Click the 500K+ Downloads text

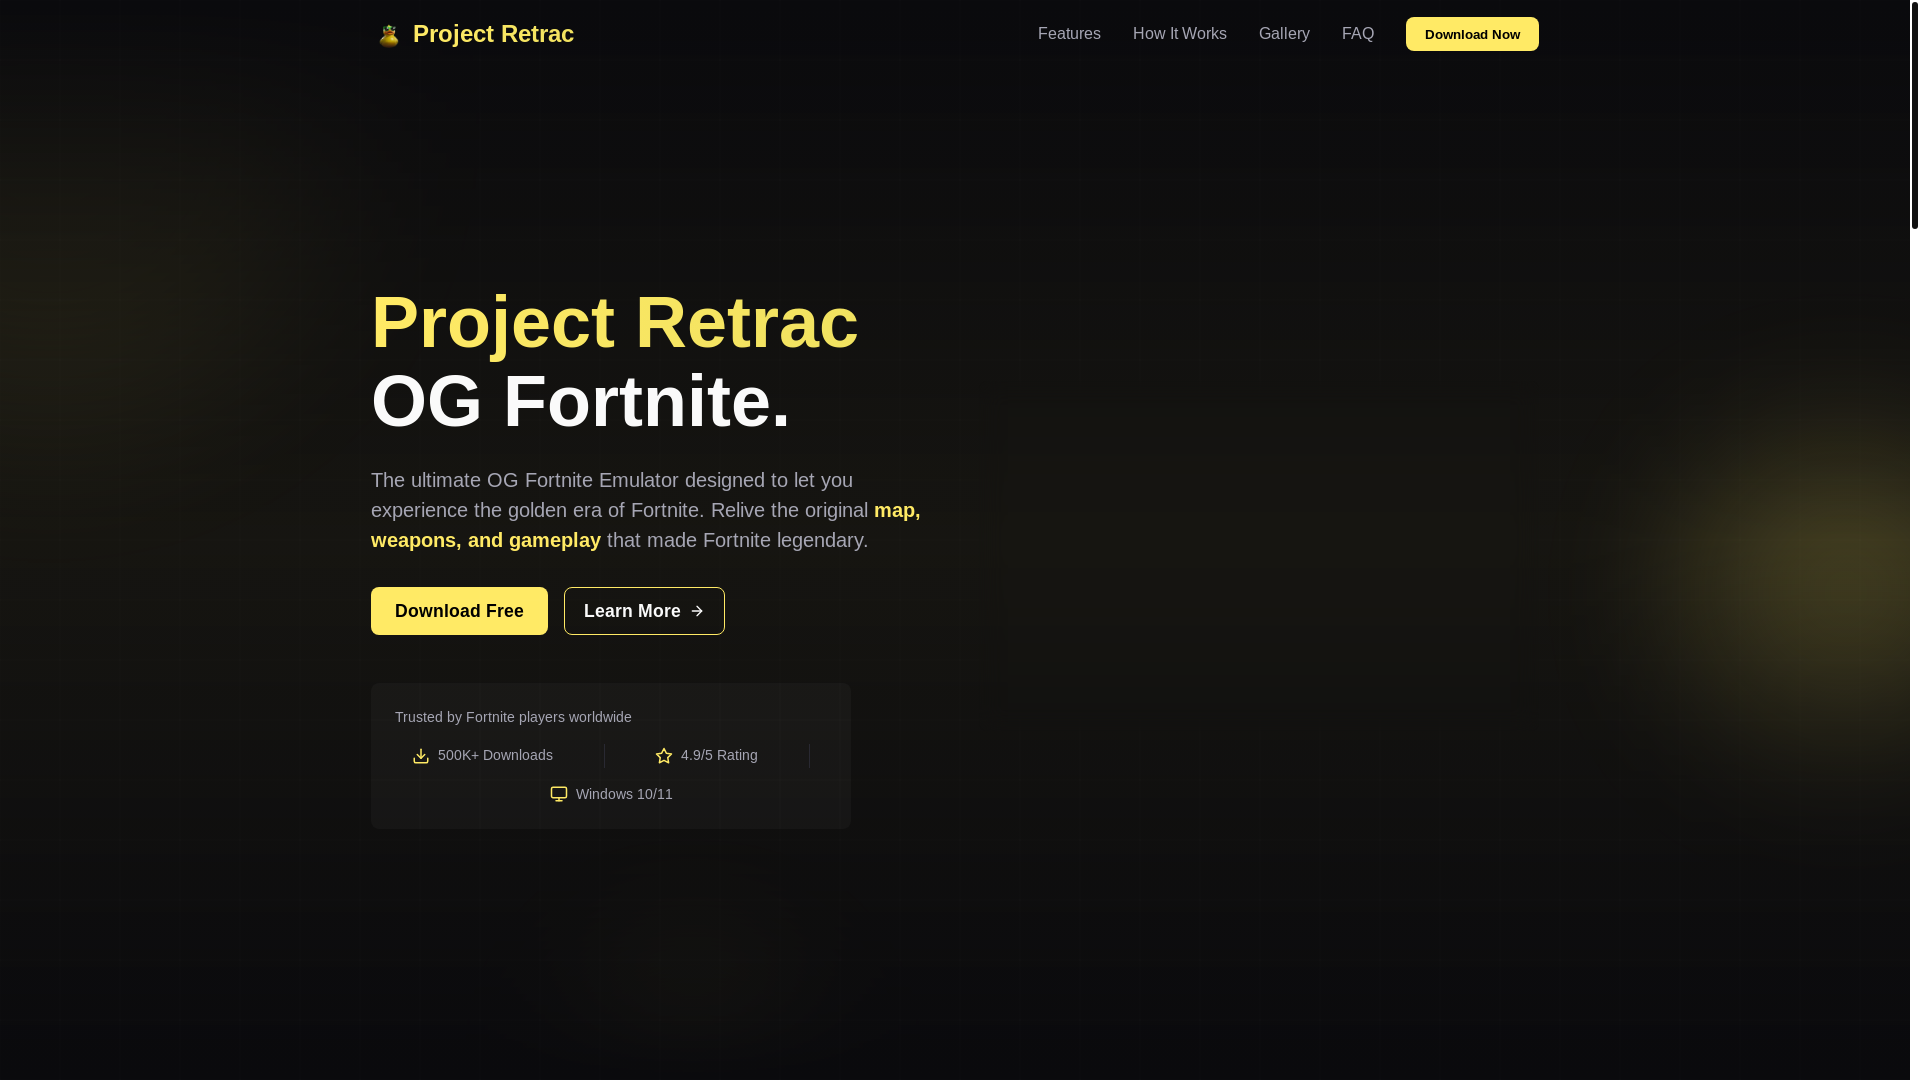[x=495, y=755]
